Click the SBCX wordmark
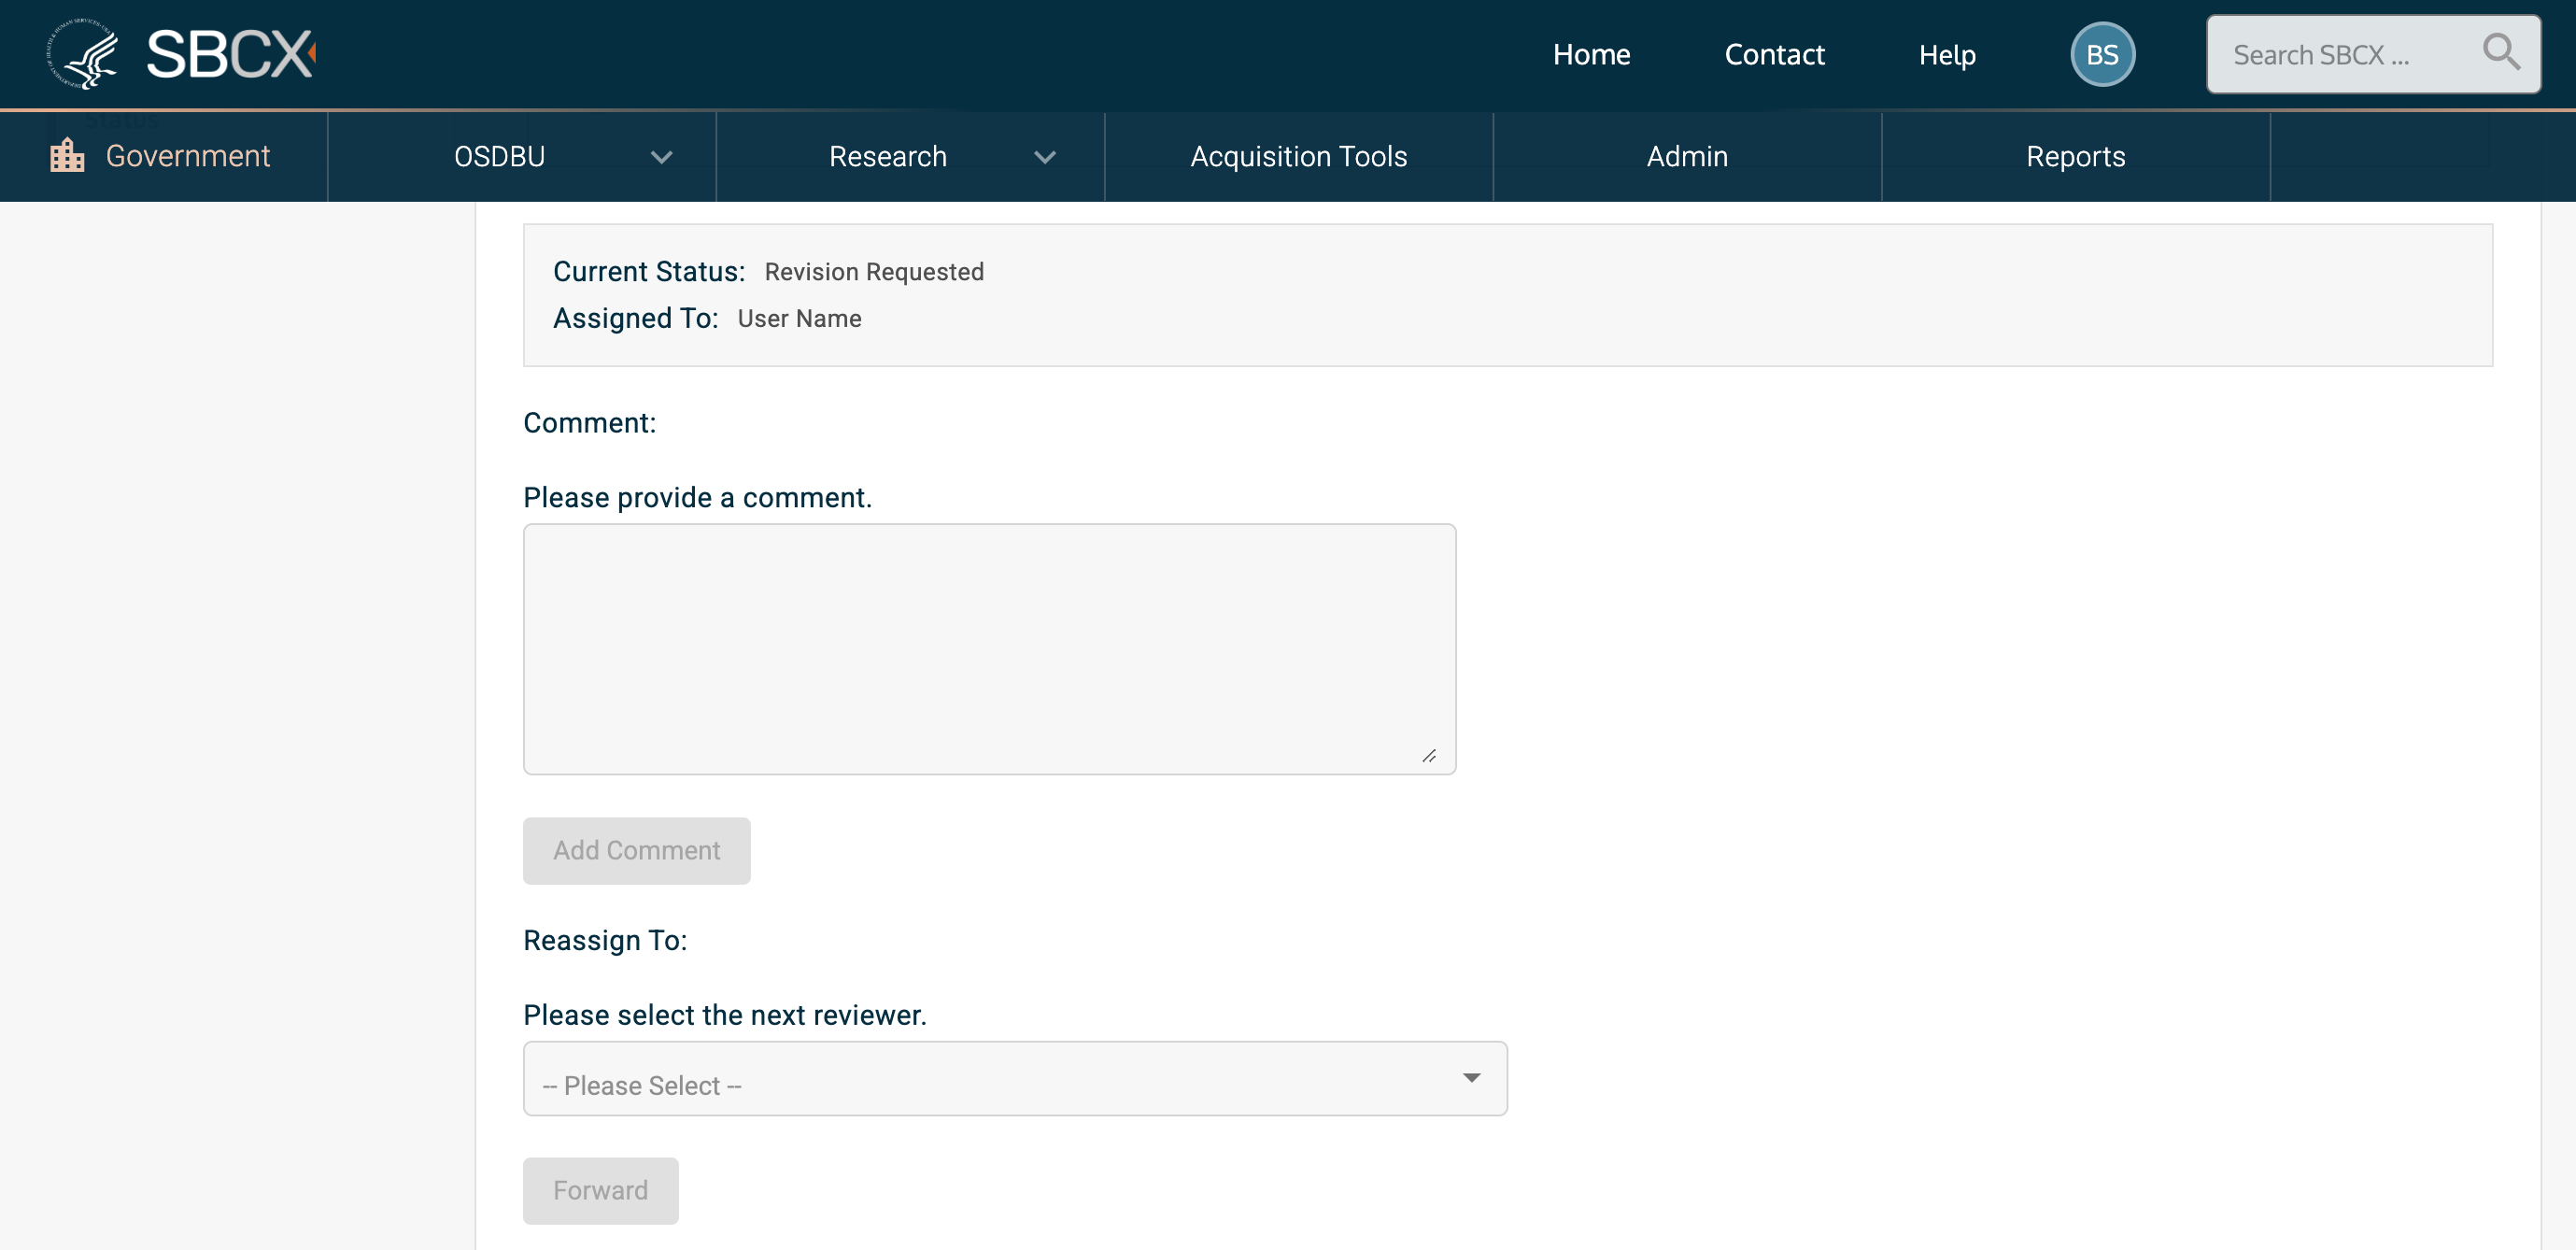 (230, 54)
